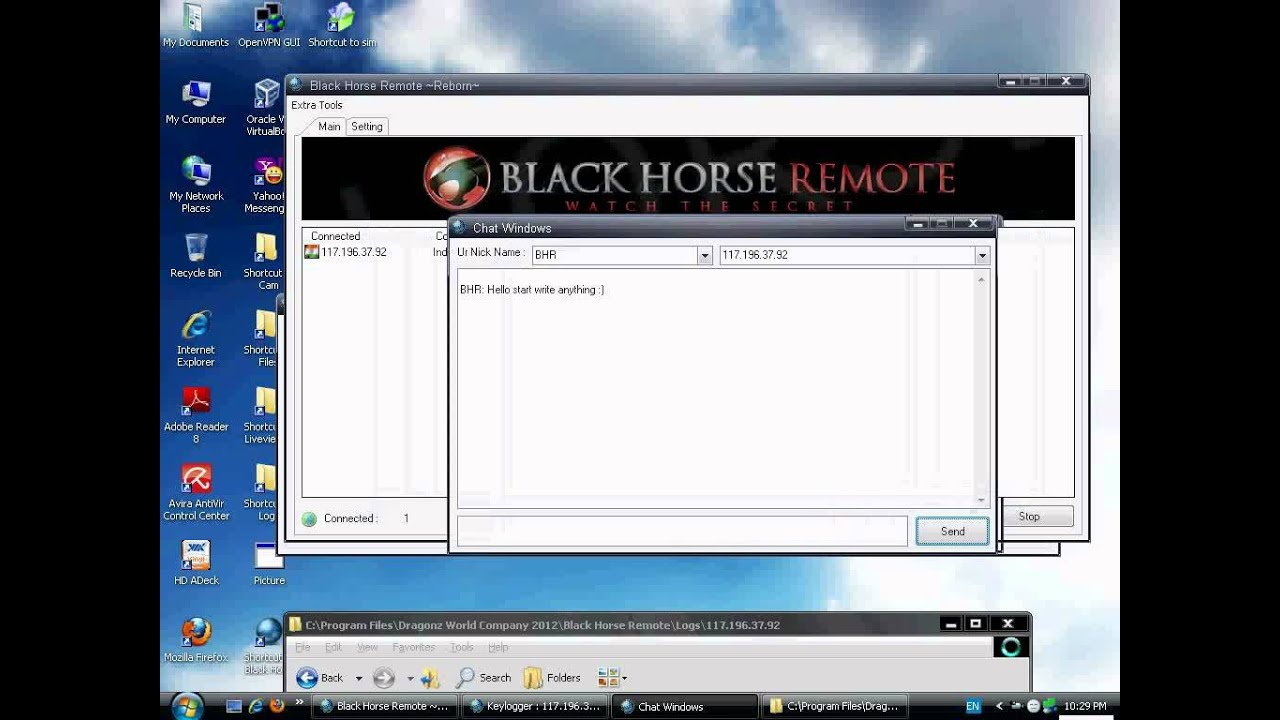The width and height of the screenshot is (1280, 720).
Task: Click the green Connected status globe
Action: tap(309, 518)
